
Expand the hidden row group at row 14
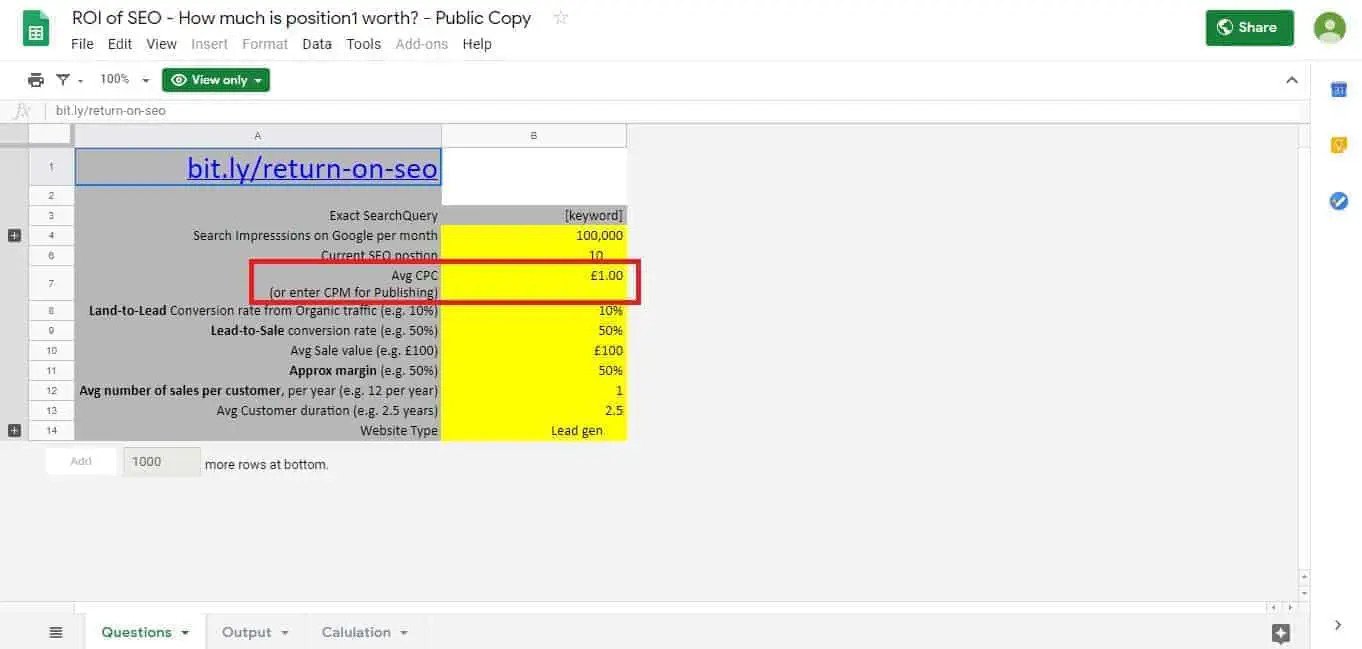(x=14, y=431)
